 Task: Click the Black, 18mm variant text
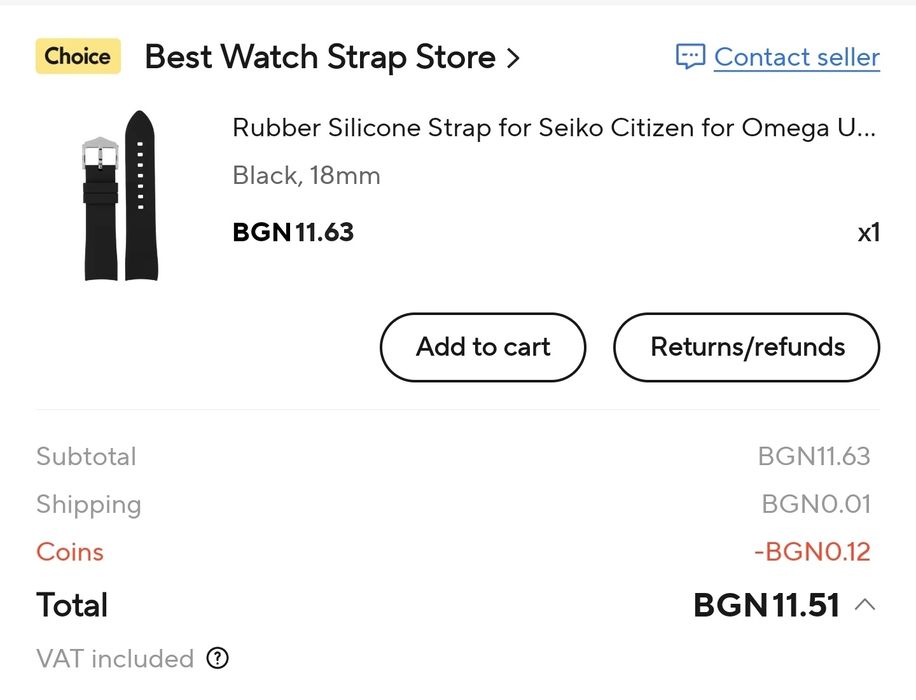point(306,176)
